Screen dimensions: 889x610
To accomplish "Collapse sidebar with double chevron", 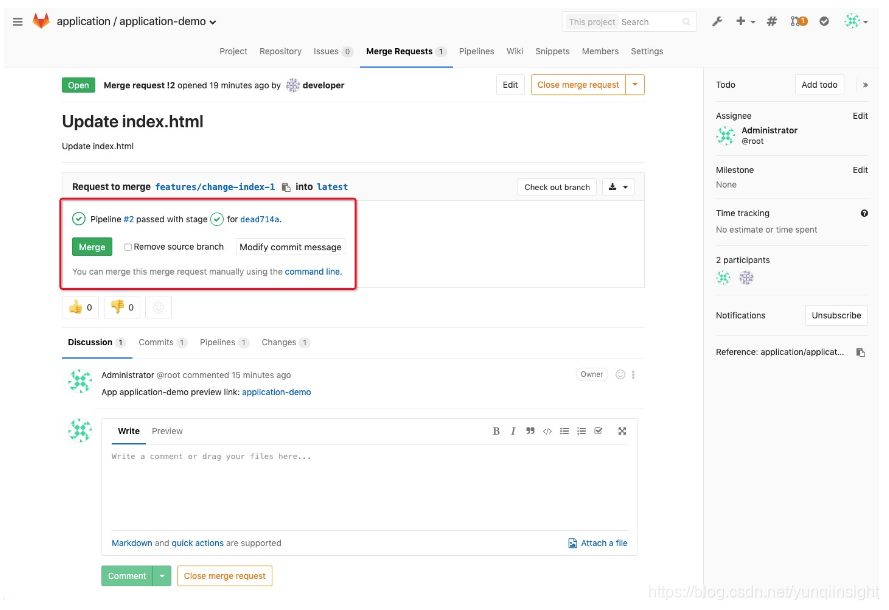I will pos(865,85).
